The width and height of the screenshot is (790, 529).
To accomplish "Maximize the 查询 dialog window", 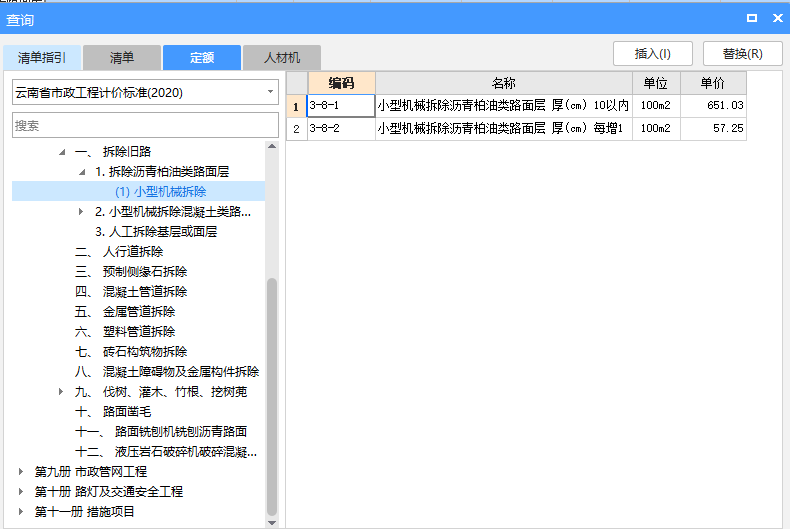I will pos(752,18).
